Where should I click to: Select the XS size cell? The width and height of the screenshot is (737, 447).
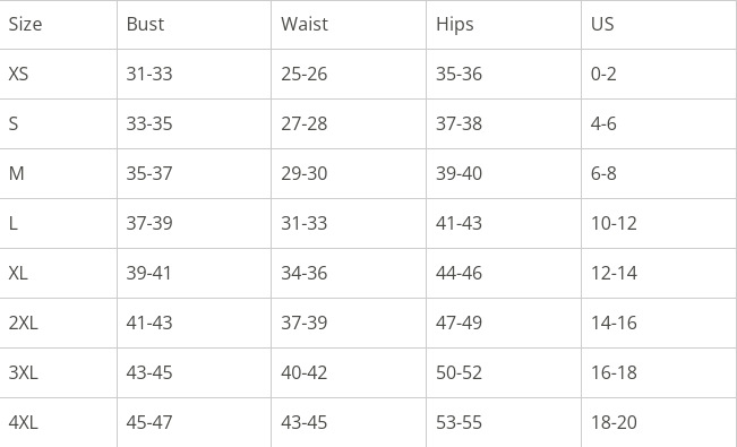click(18, 74)
